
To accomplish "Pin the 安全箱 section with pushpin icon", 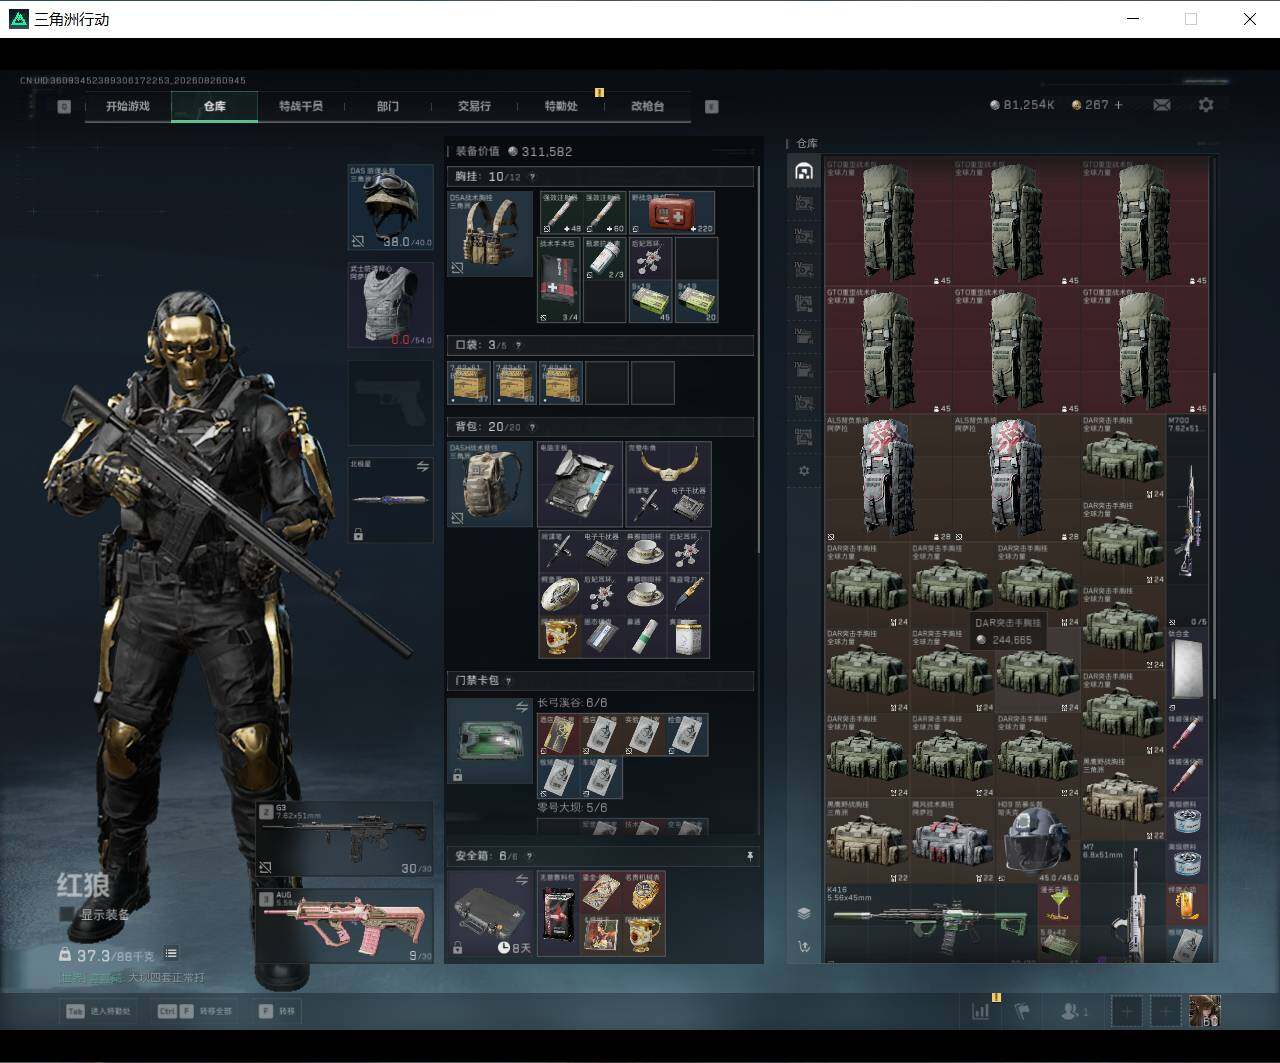I will pos(750,856).
